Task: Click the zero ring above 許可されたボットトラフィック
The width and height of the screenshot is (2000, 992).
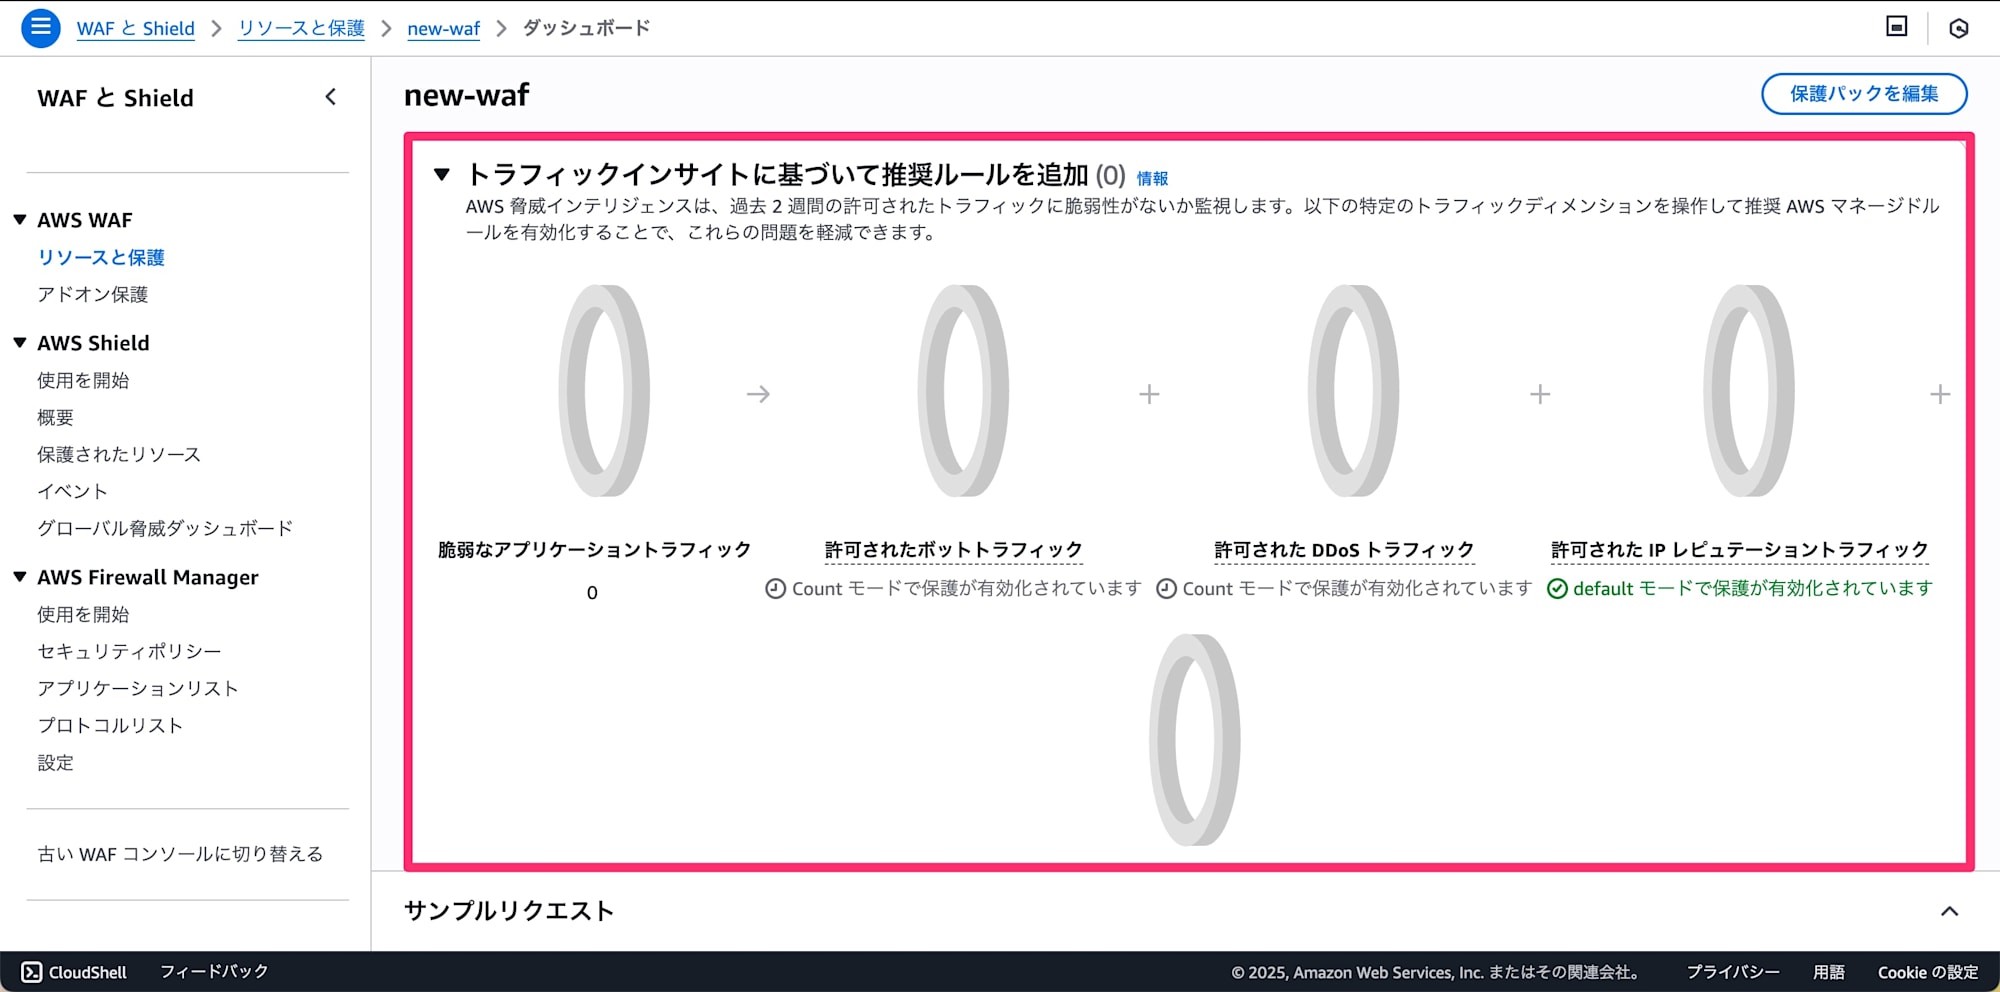Action: (963, 391)
